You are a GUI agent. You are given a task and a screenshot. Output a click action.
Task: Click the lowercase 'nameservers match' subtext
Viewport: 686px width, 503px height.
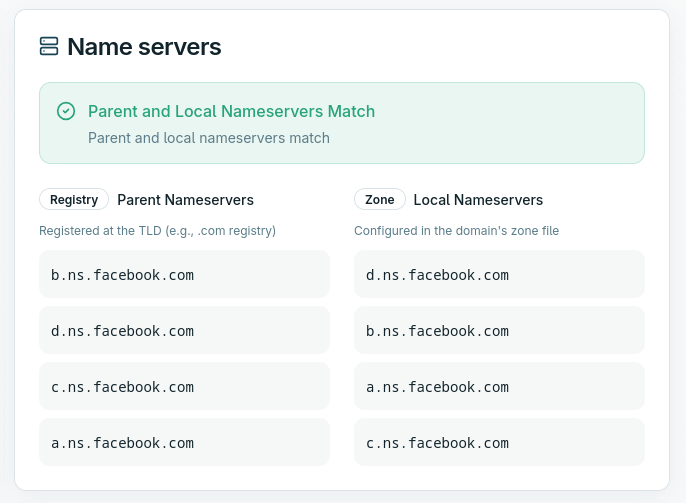click(208, 138)
